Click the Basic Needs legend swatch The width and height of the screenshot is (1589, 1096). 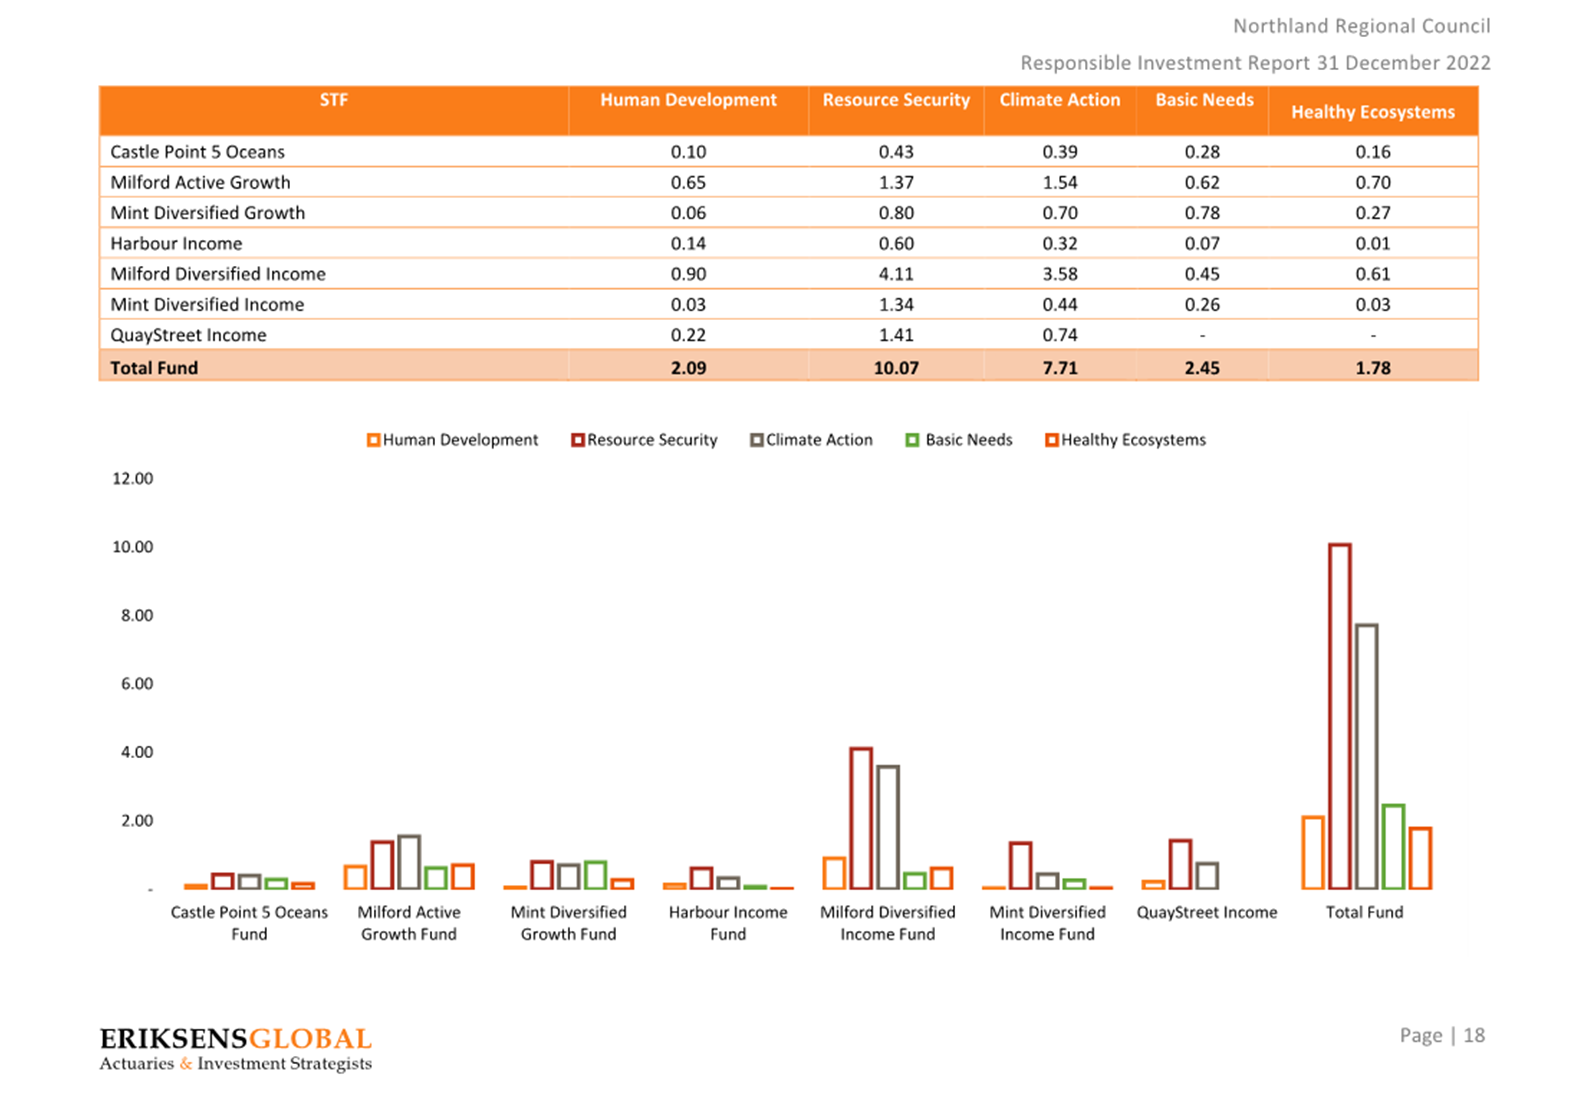(912, 440)
